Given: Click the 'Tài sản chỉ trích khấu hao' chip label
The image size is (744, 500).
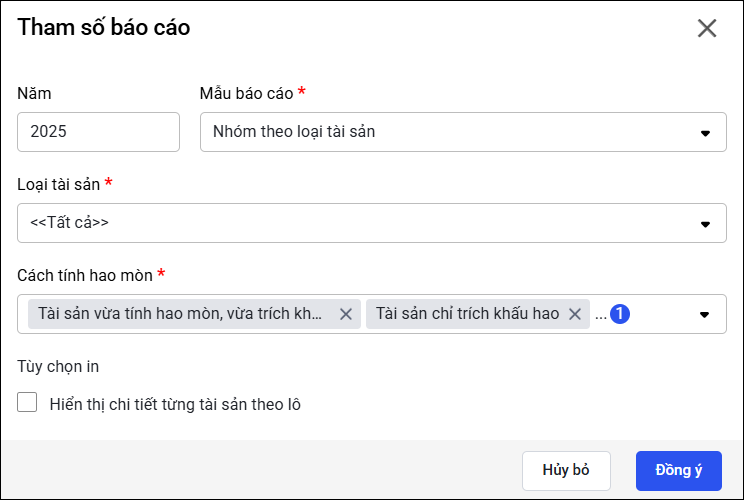Looking at the screenshot, I should pos(467,314).
